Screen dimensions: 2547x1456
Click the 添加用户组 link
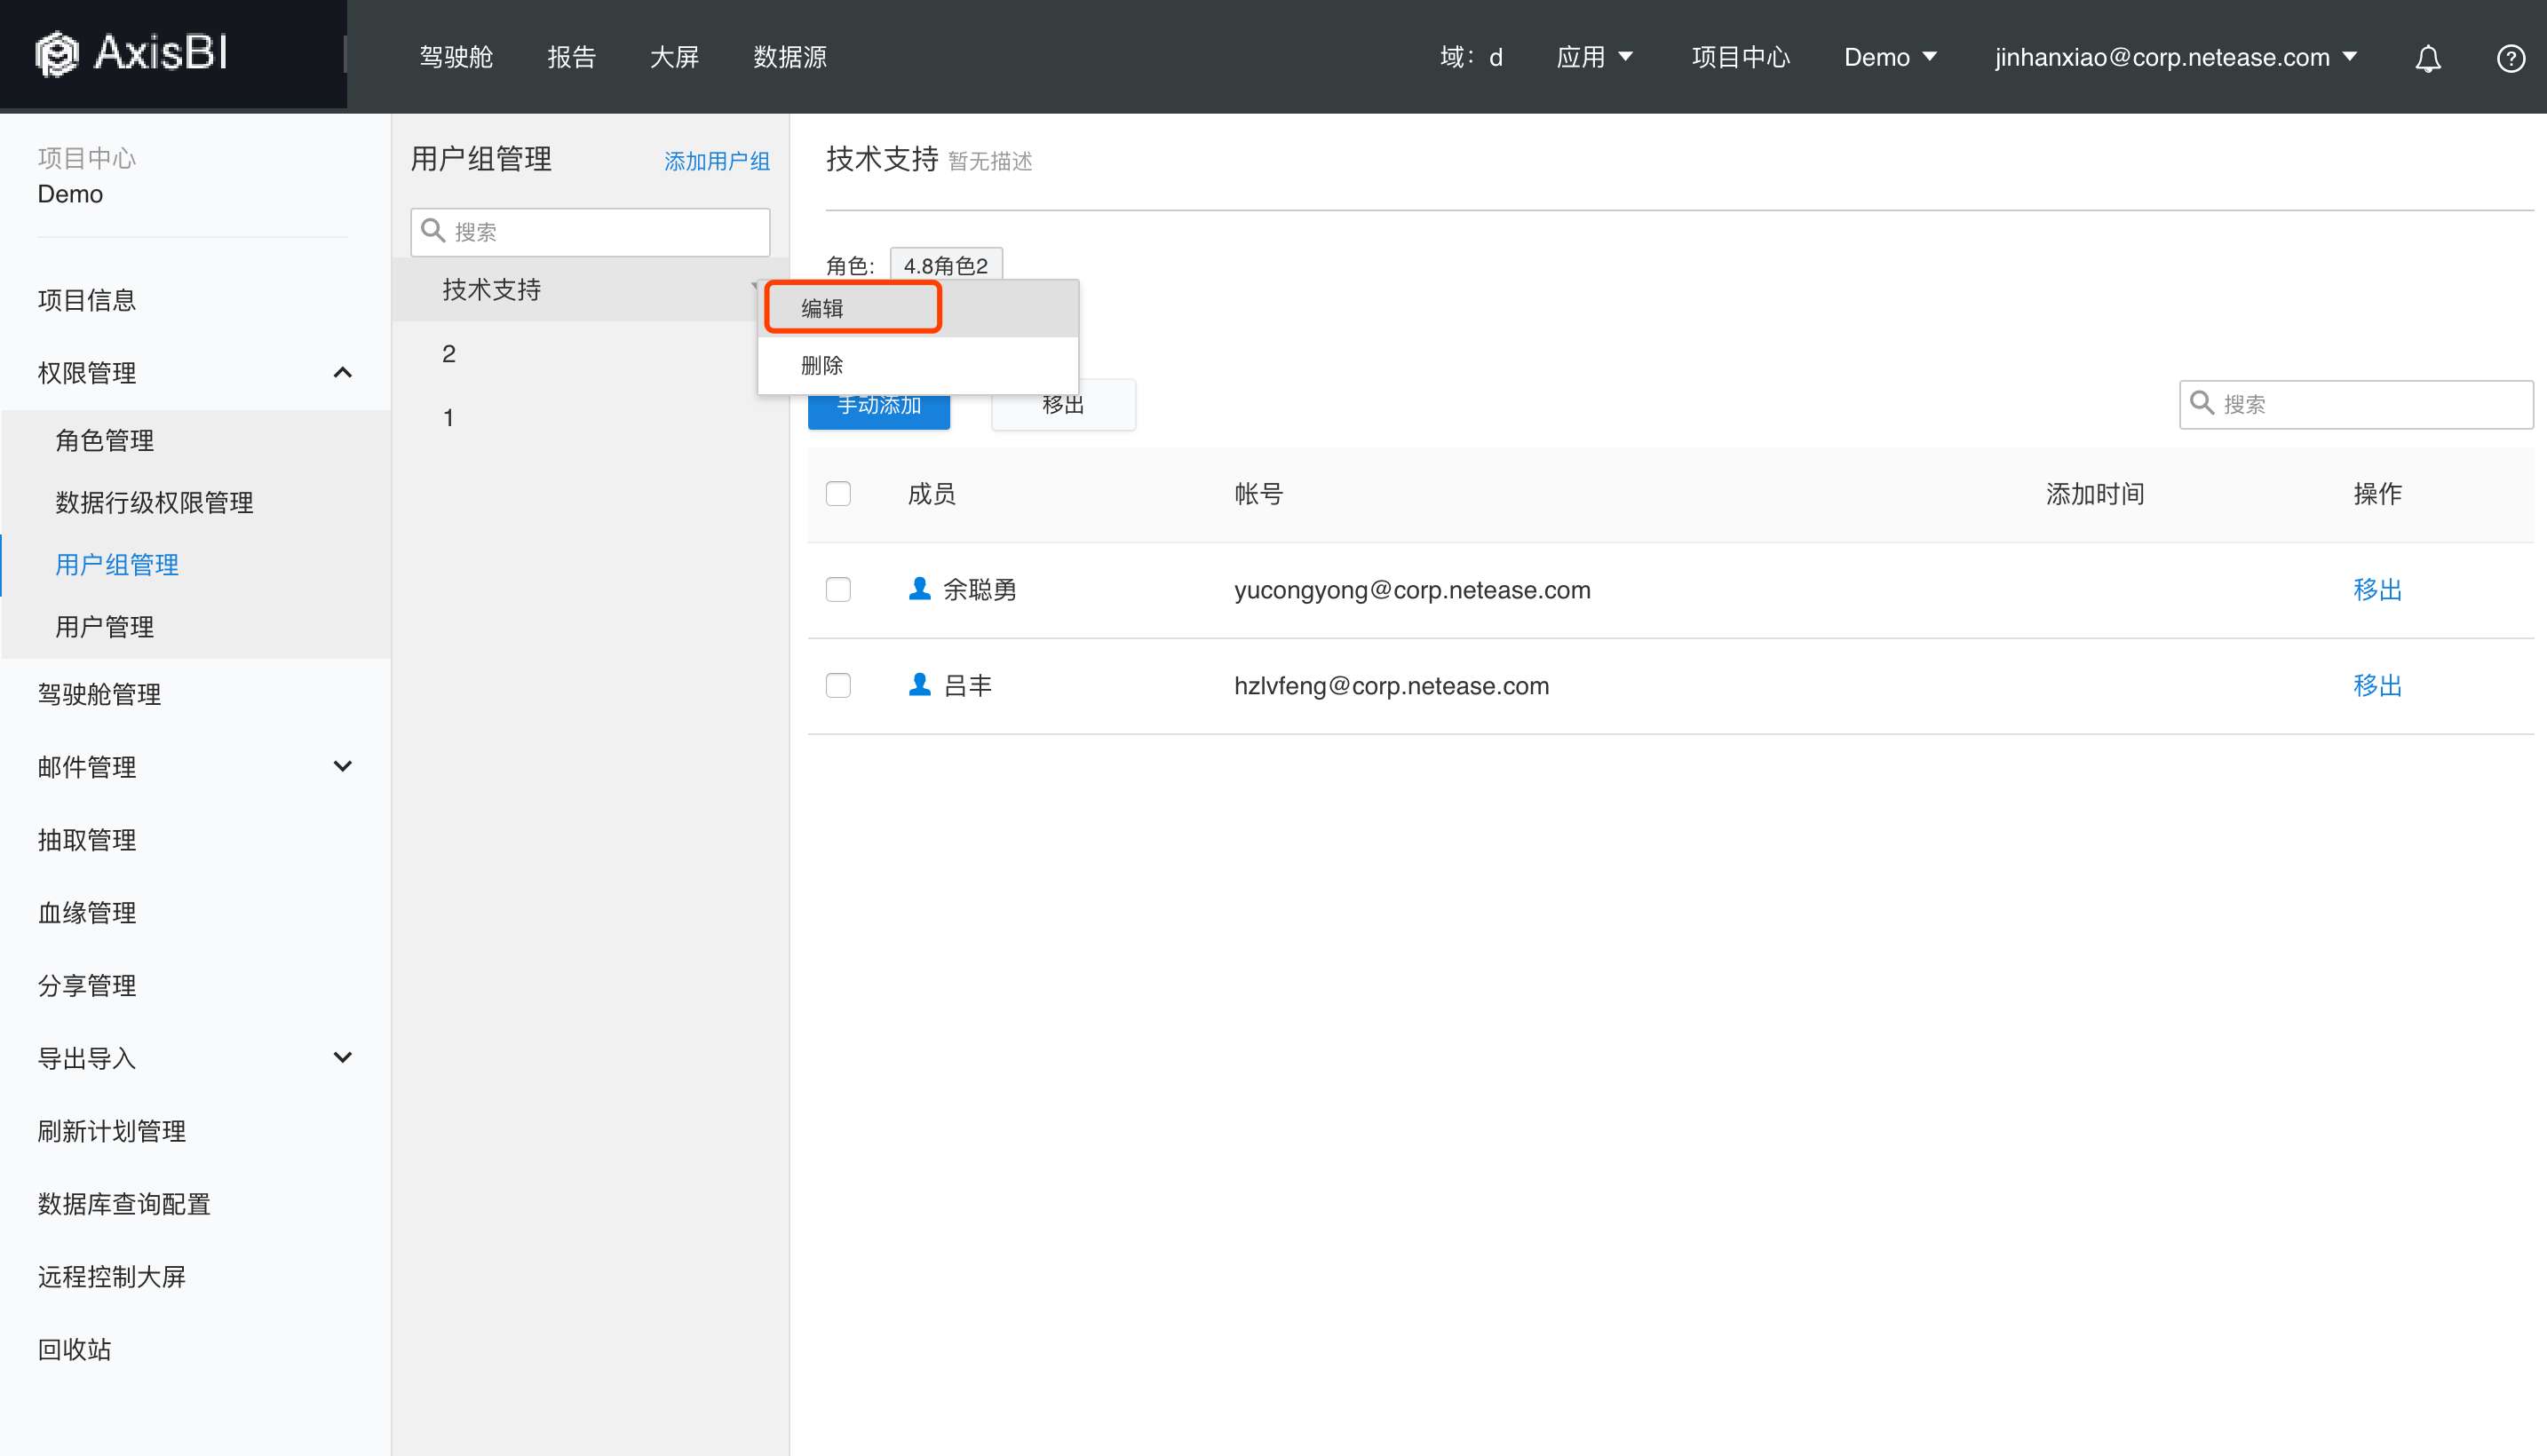point(716,161)
